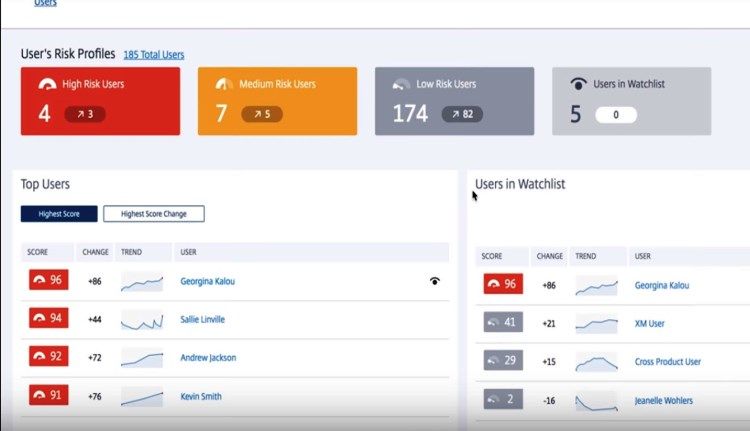Viewport: 750px width, 431px height.
Task: Open Kevin Smith's user profile
Action: (201, 396)
